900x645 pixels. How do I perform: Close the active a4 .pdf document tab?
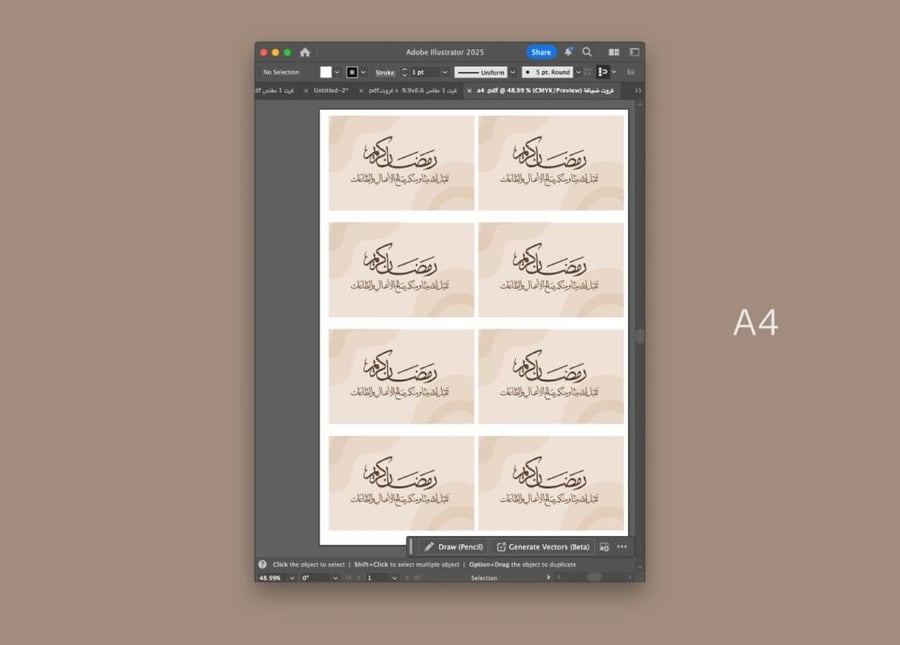(470, 91)
